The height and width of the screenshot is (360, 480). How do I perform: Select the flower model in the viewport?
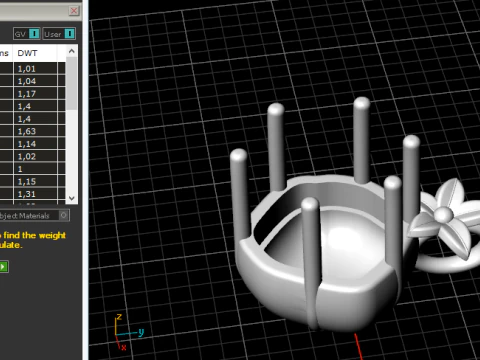(x=445, y=218)
